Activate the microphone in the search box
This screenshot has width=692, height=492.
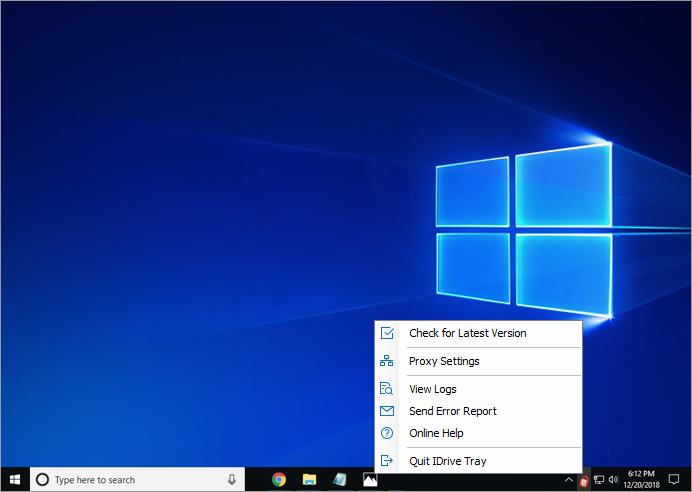point(232,480)
